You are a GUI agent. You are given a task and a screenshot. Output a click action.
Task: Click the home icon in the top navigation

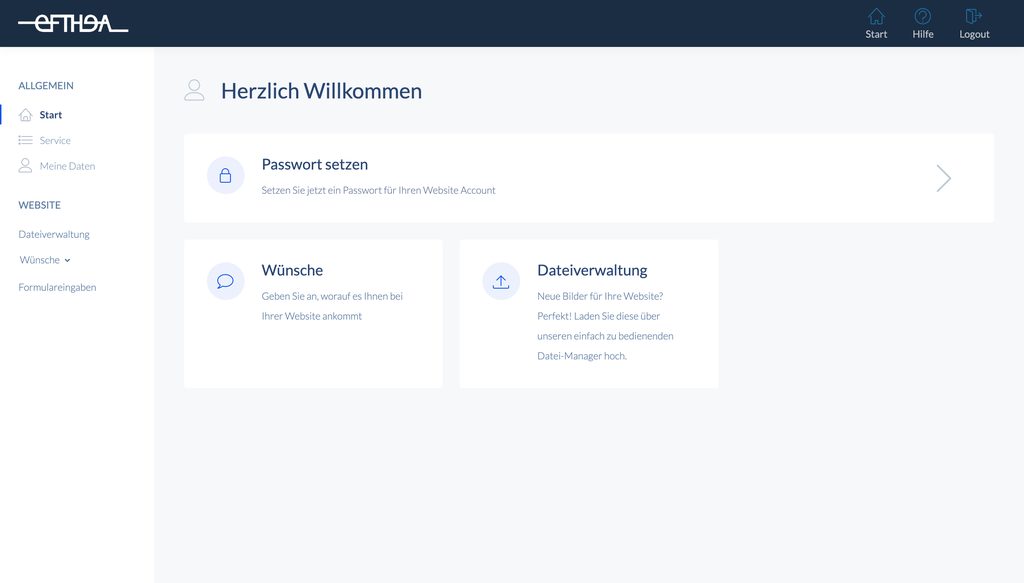pos(876,16)
